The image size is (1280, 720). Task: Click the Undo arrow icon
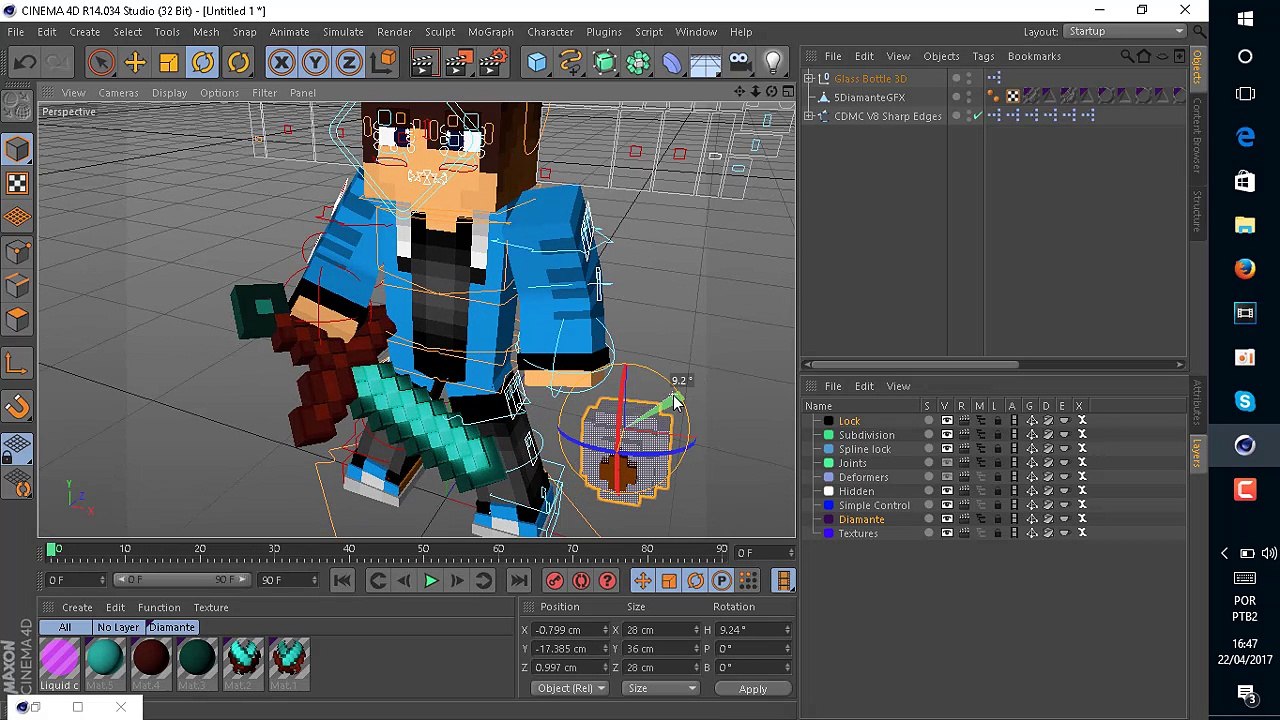tap(25, 63)
